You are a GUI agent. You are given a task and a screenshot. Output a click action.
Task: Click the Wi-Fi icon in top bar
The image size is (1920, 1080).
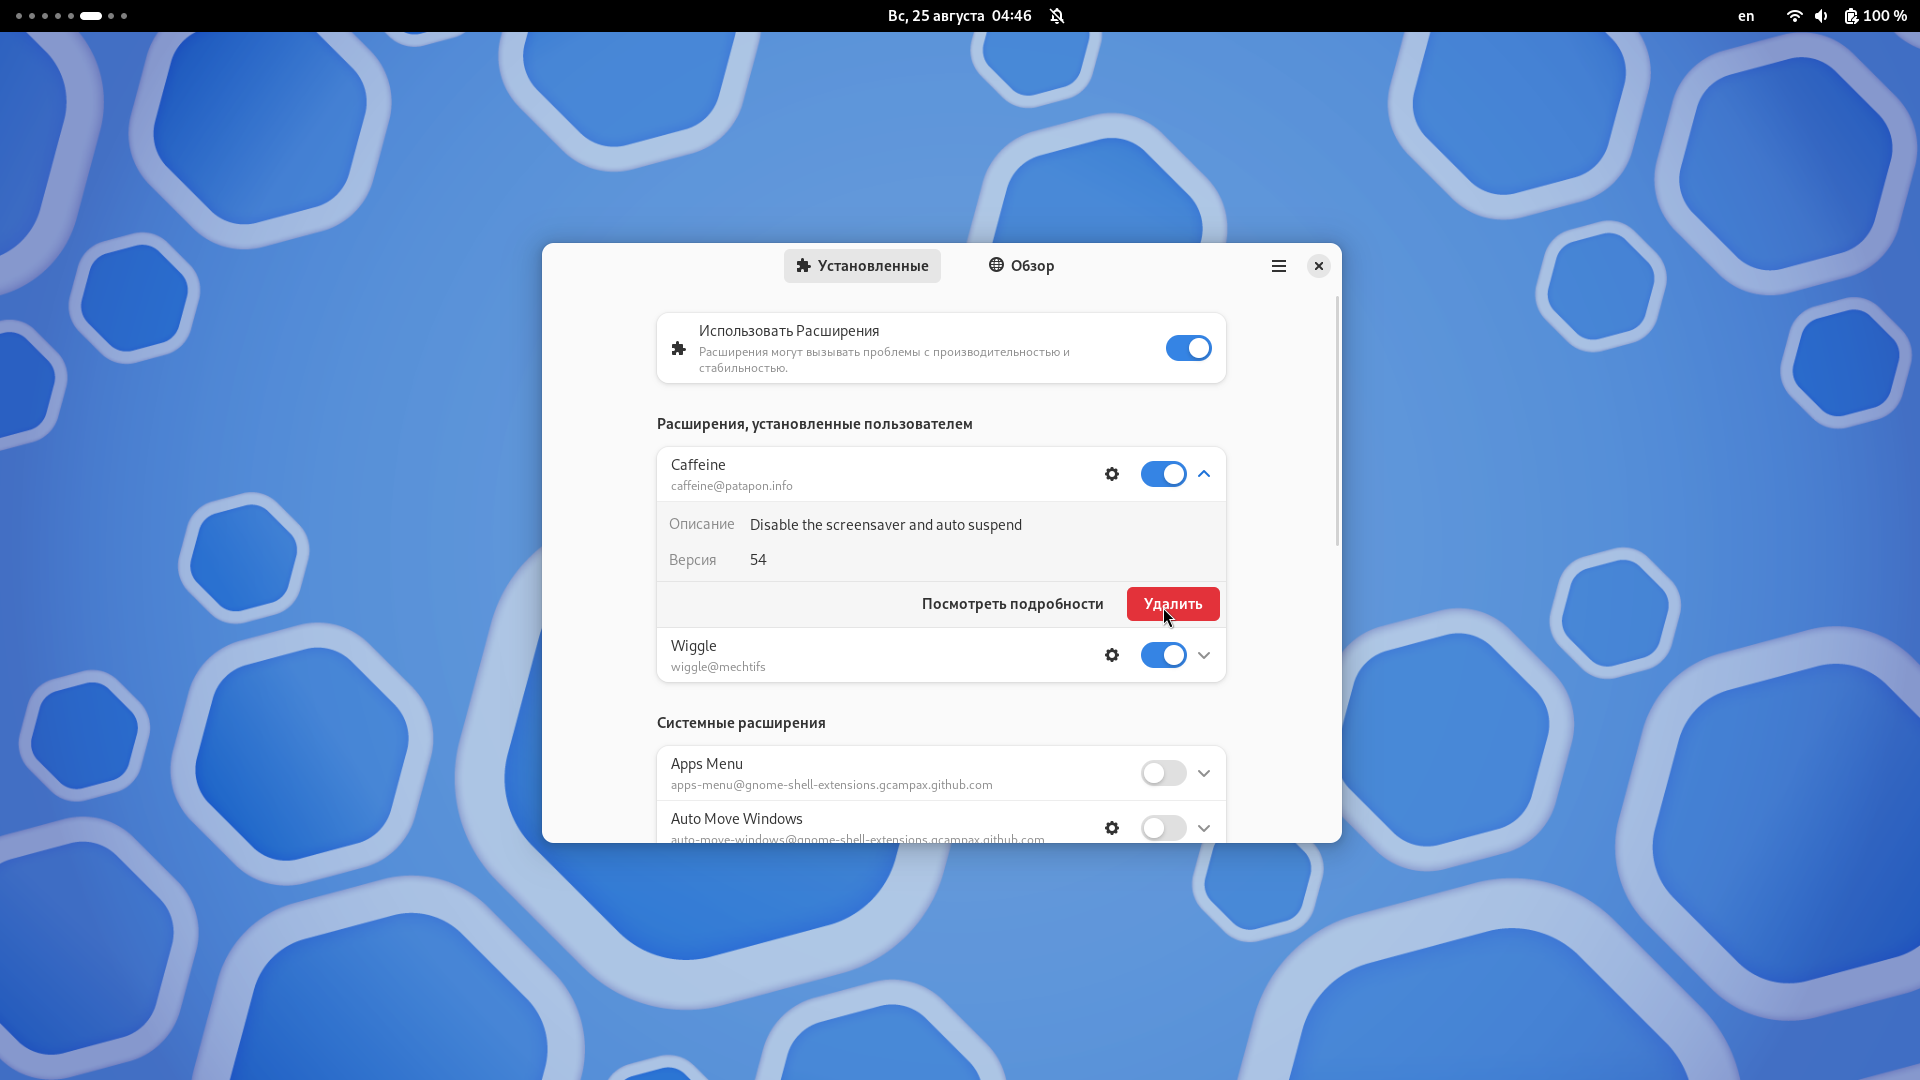point(1794,16)
